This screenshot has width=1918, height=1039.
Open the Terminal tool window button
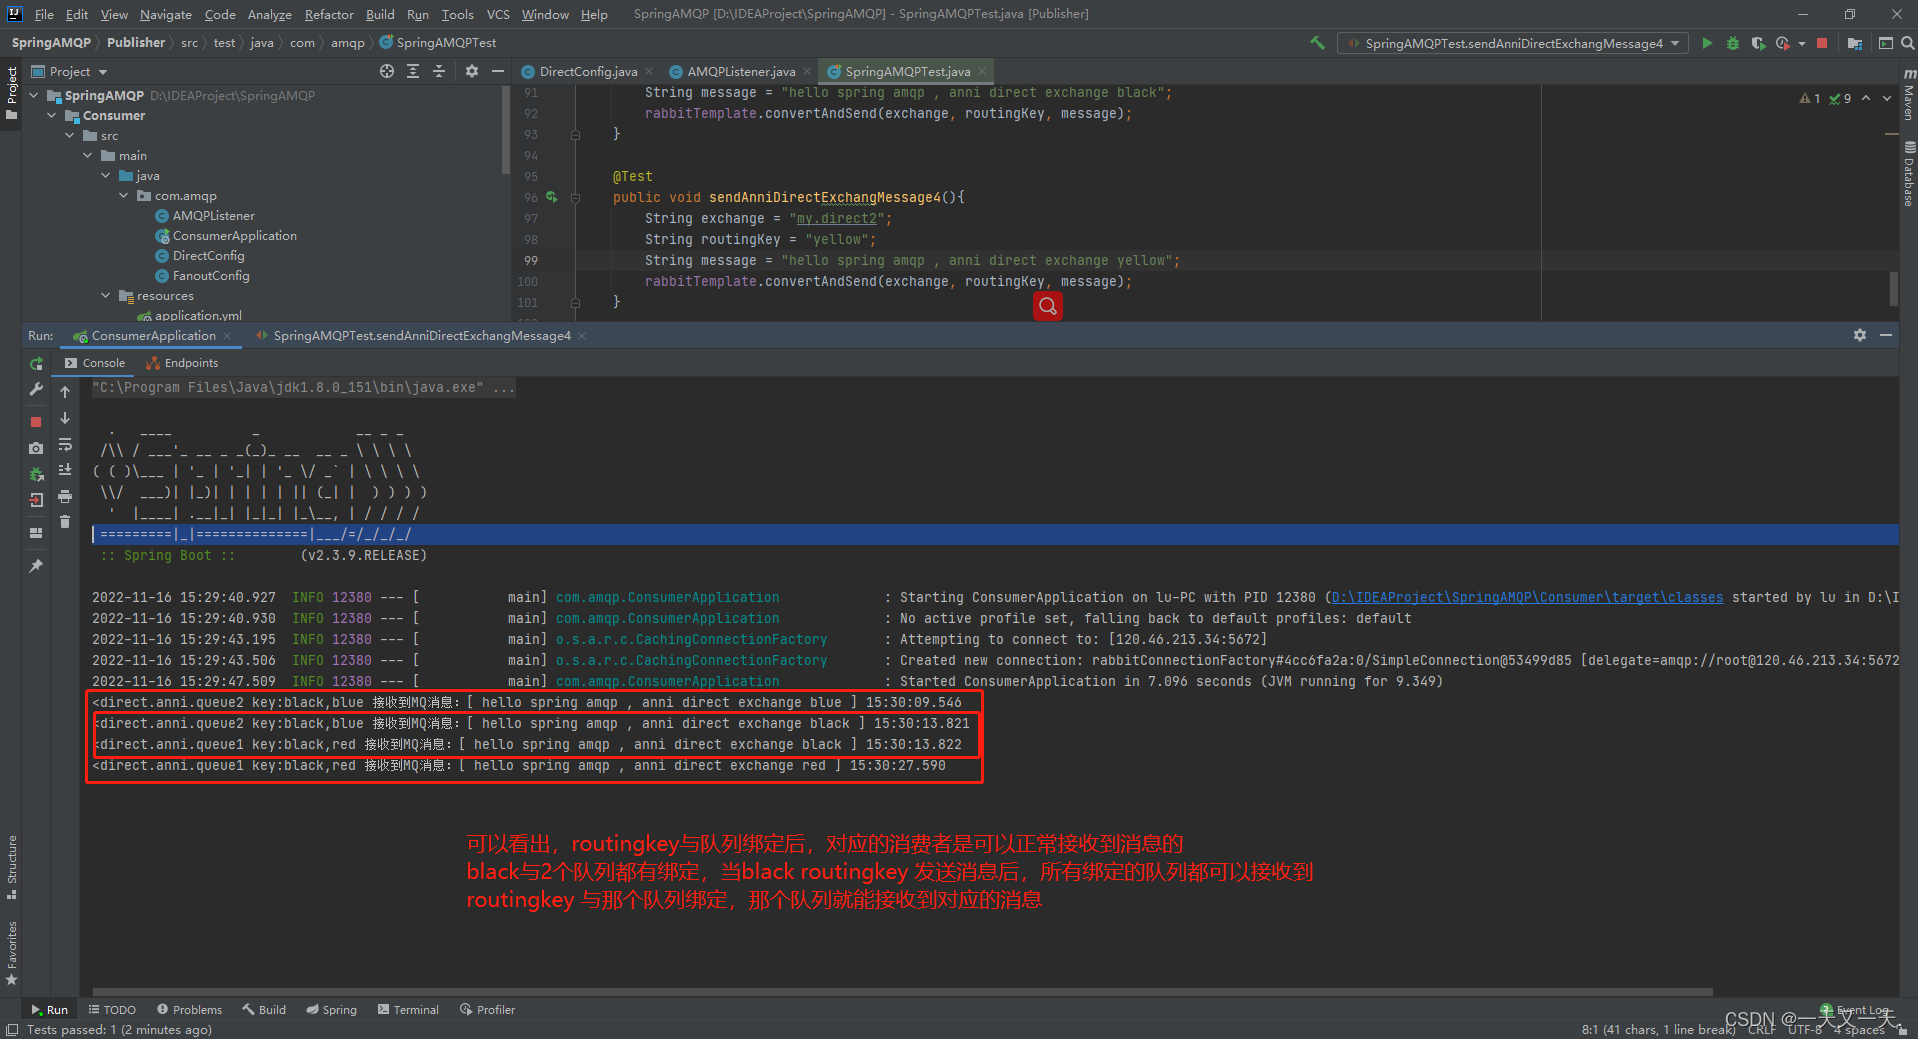[x=408, y=1010]
